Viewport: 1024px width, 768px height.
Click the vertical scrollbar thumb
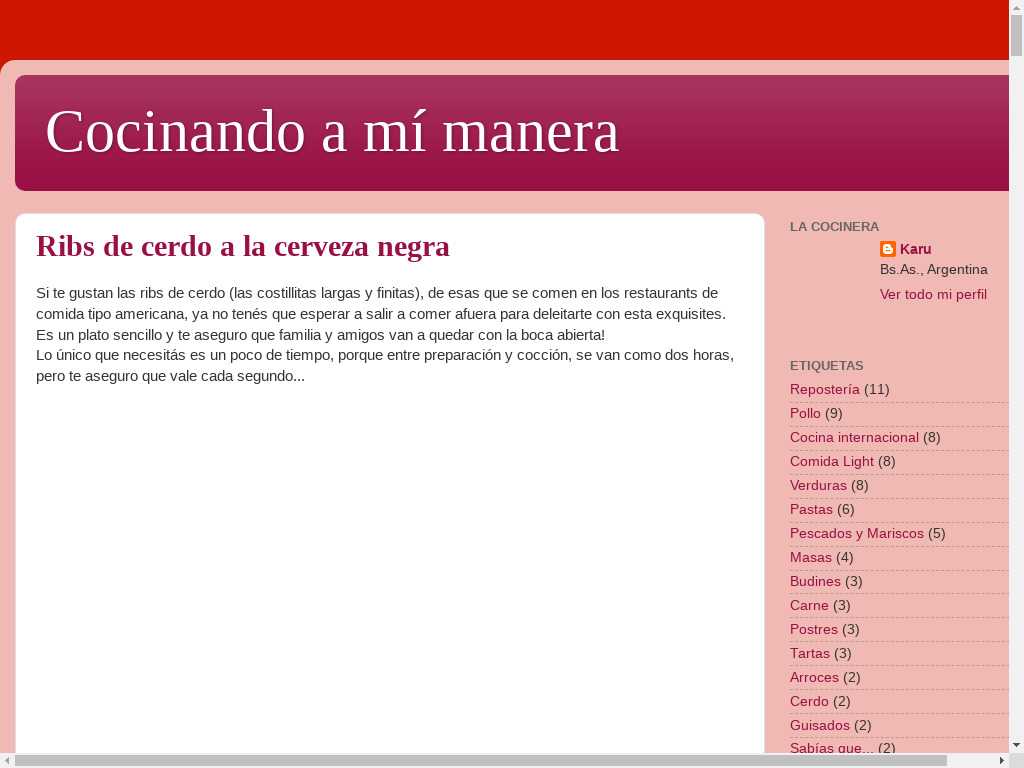coord(1016,35)
